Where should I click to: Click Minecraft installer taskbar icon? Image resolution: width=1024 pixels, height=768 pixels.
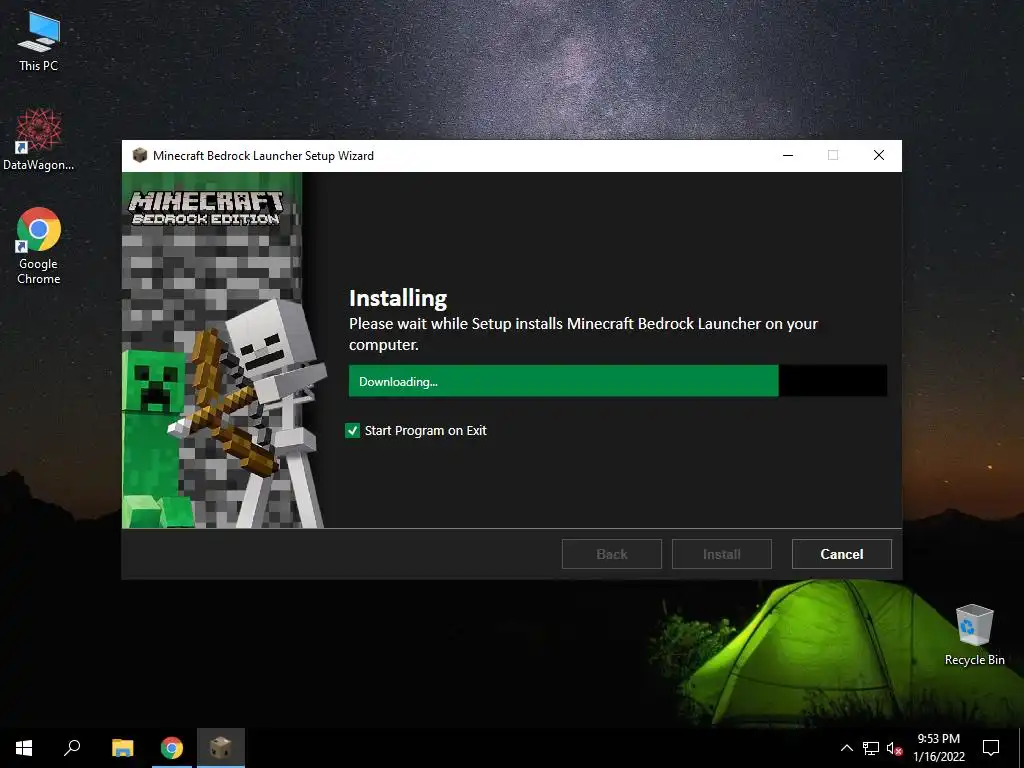click(221, 748)
